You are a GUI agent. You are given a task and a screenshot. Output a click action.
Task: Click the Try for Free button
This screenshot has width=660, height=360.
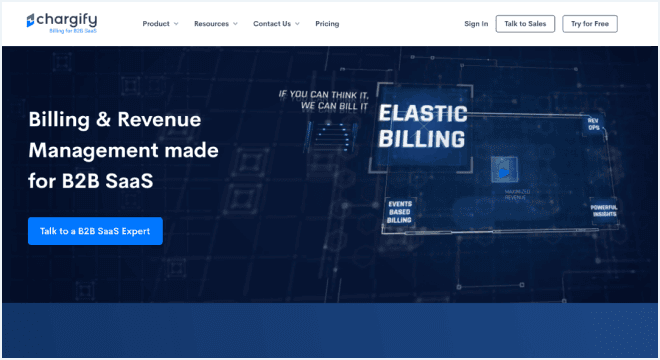coord(590,24)
